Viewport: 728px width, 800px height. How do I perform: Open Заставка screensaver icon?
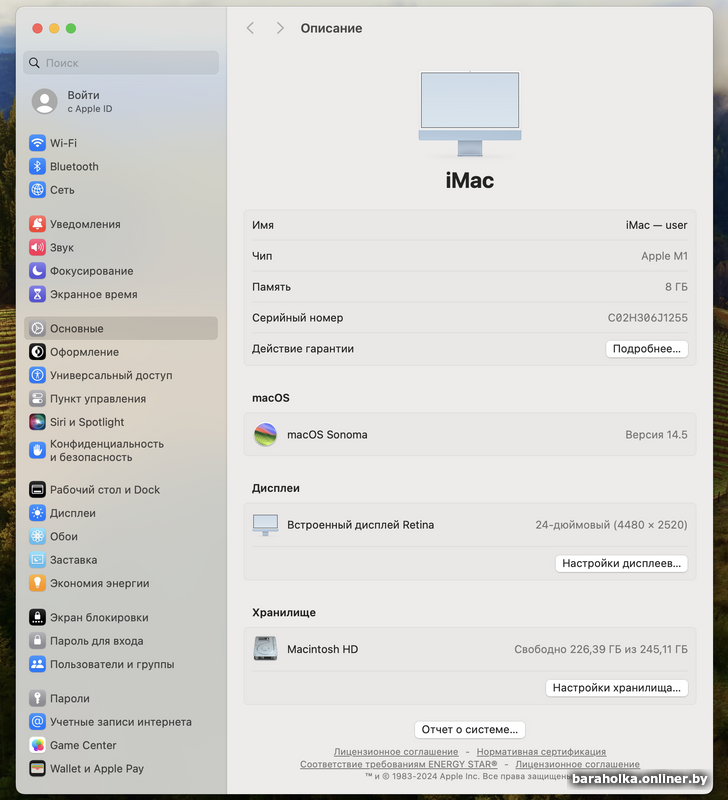tap(37, 560)
